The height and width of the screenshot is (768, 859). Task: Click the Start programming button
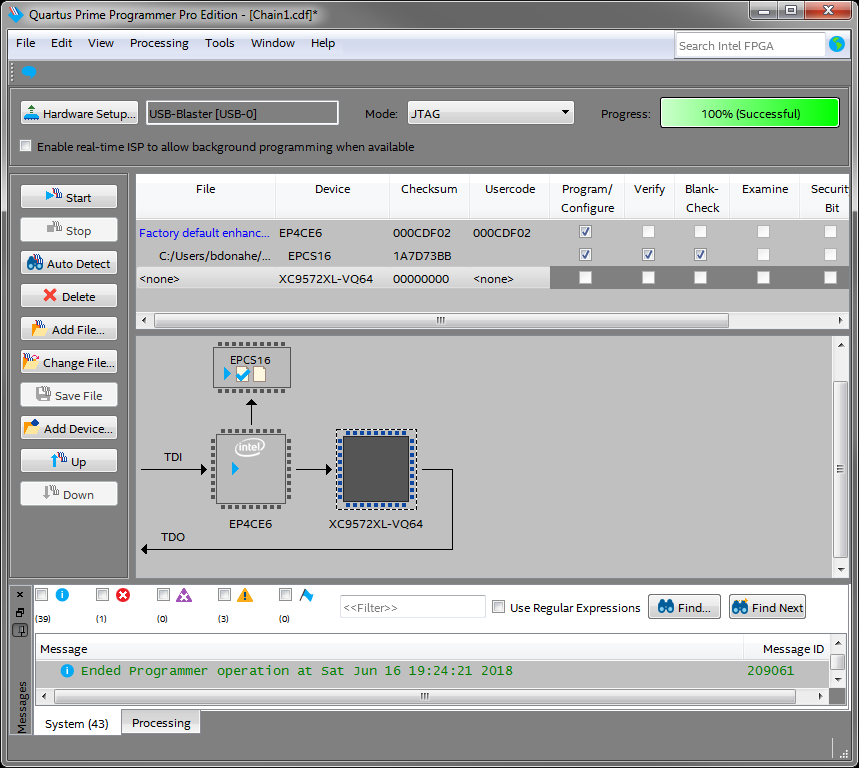(69, 197)
